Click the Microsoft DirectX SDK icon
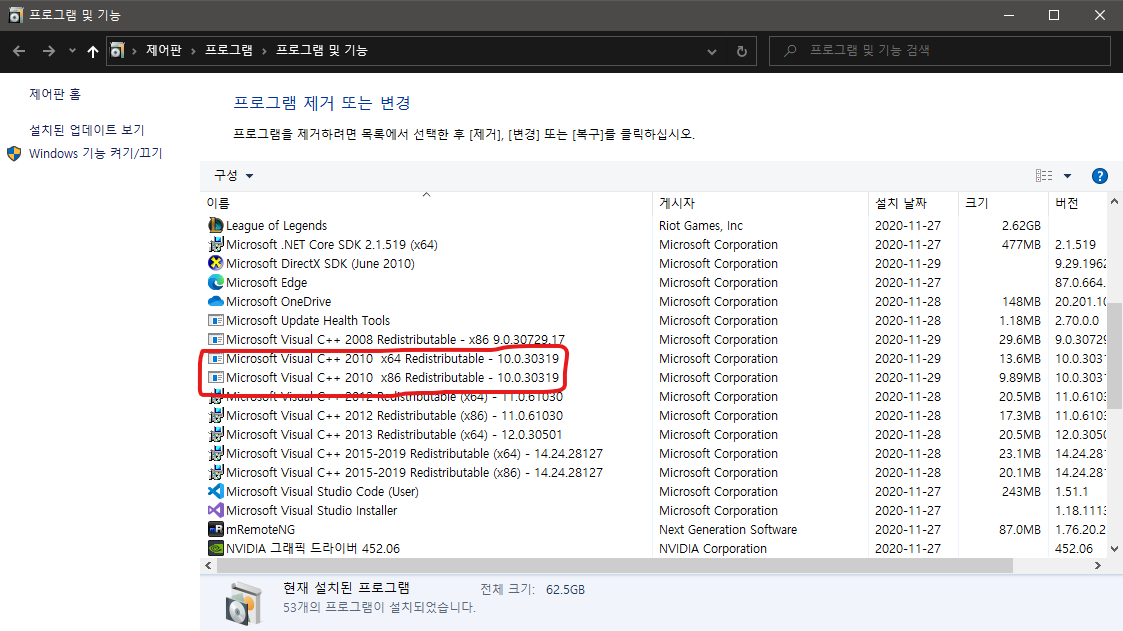The height and width of the screenshot is (631, 1123). point(216,263)
